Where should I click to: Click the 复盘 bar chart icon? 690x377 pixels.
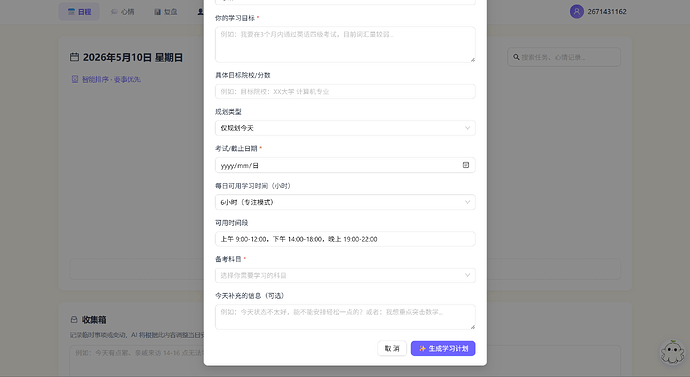158,12
